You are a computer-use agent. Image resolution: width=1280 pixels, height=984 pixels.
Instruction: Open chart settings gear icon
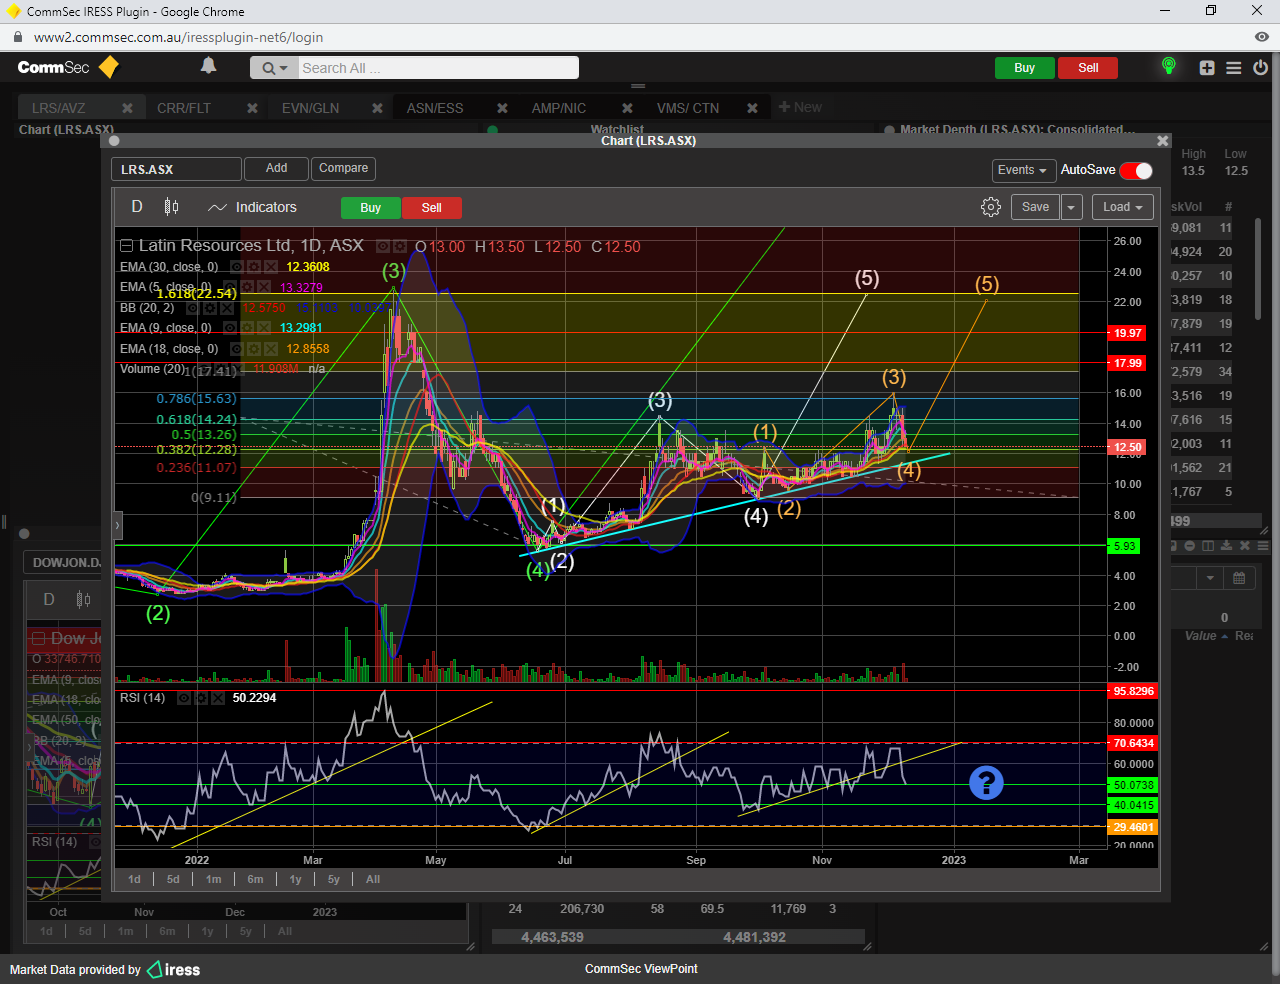click(x=990, y=207)
